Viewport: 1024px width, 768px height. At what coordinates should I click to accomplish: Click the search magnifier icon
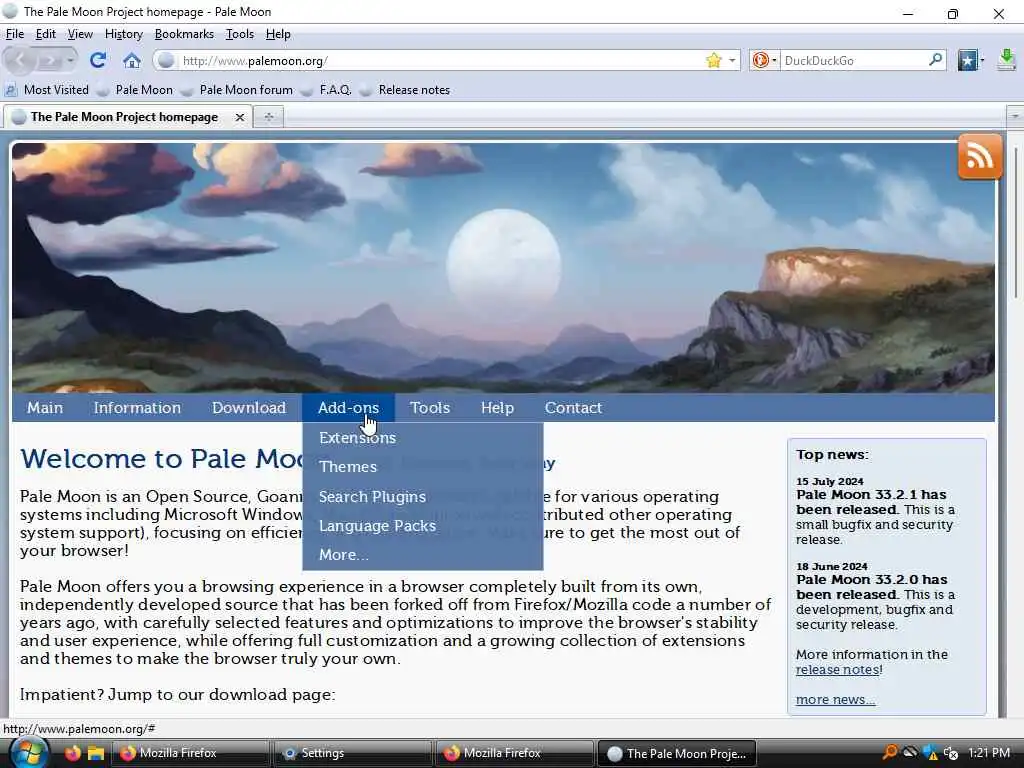tap(935, 59)
